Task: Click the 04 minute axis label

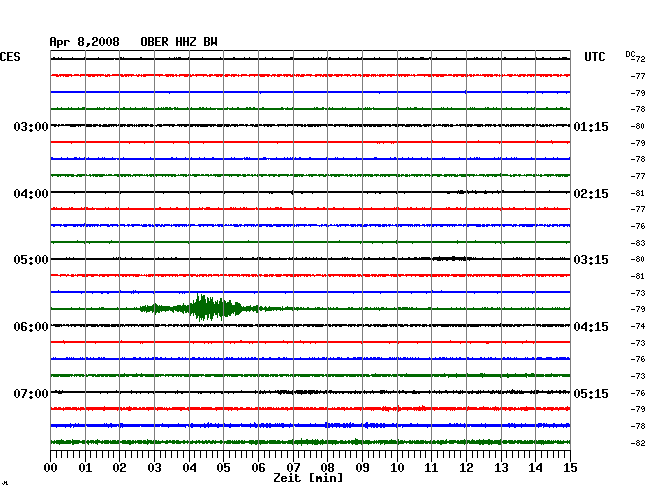Action: tap(189, 468)
